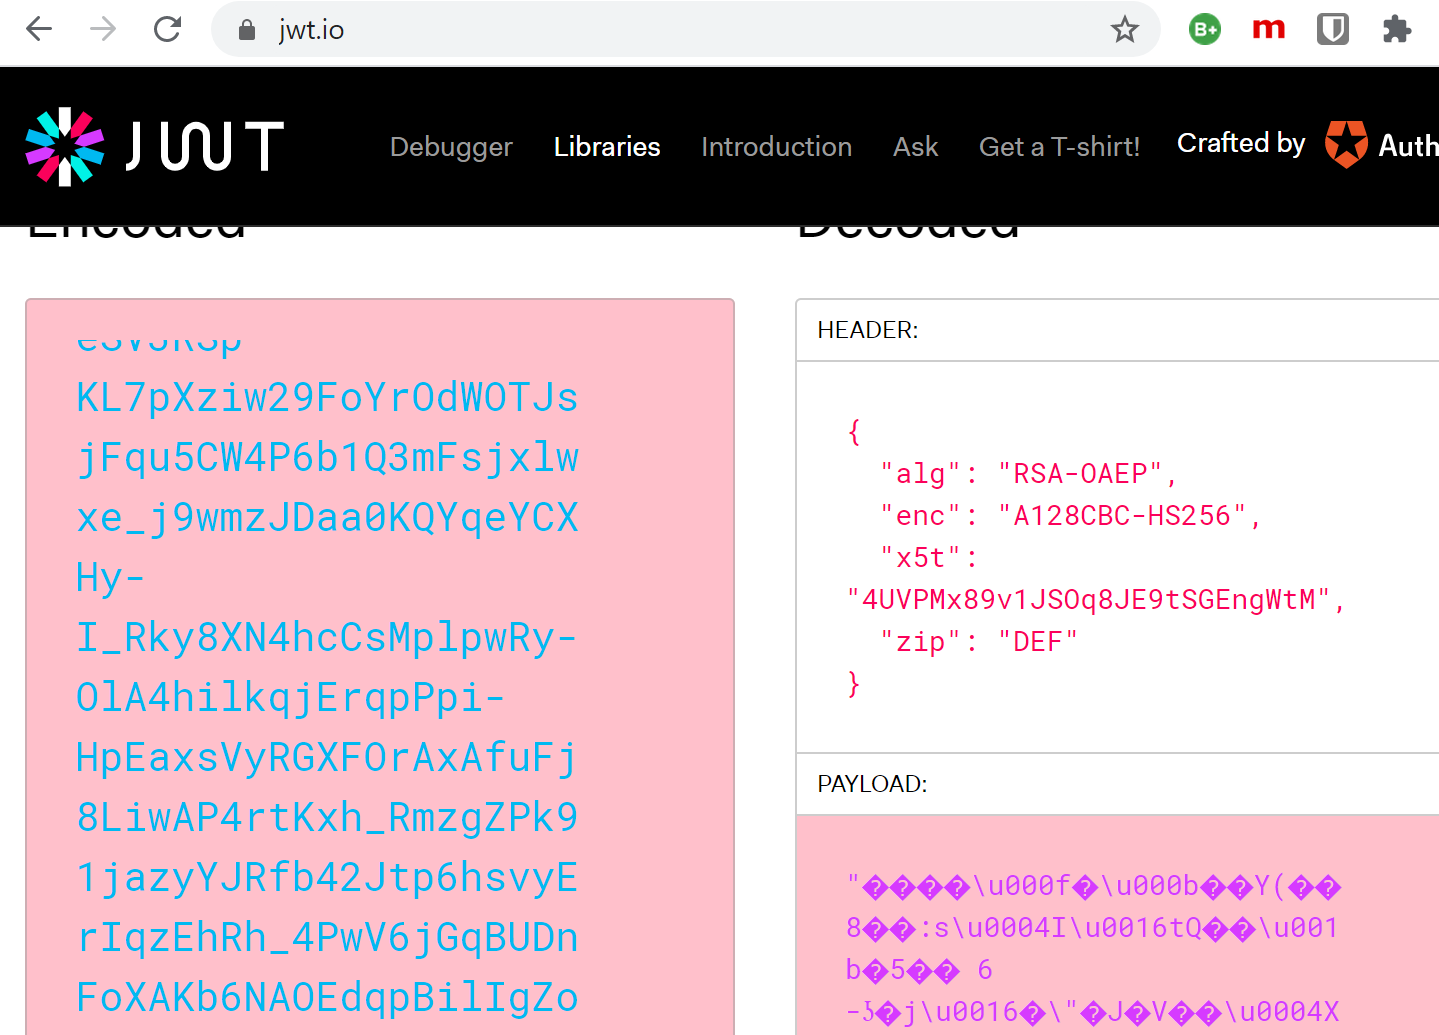The width and height of the screenshot is (1439, 1035).
Task: Reload the jwt.io page
Action: 167,29
